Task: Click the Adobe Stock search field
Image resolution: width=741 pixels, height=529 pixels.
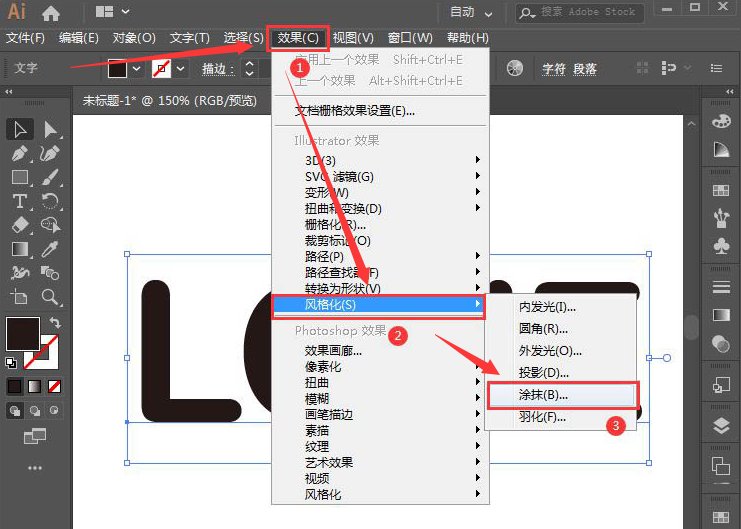Action: click(x=579, y=12)
